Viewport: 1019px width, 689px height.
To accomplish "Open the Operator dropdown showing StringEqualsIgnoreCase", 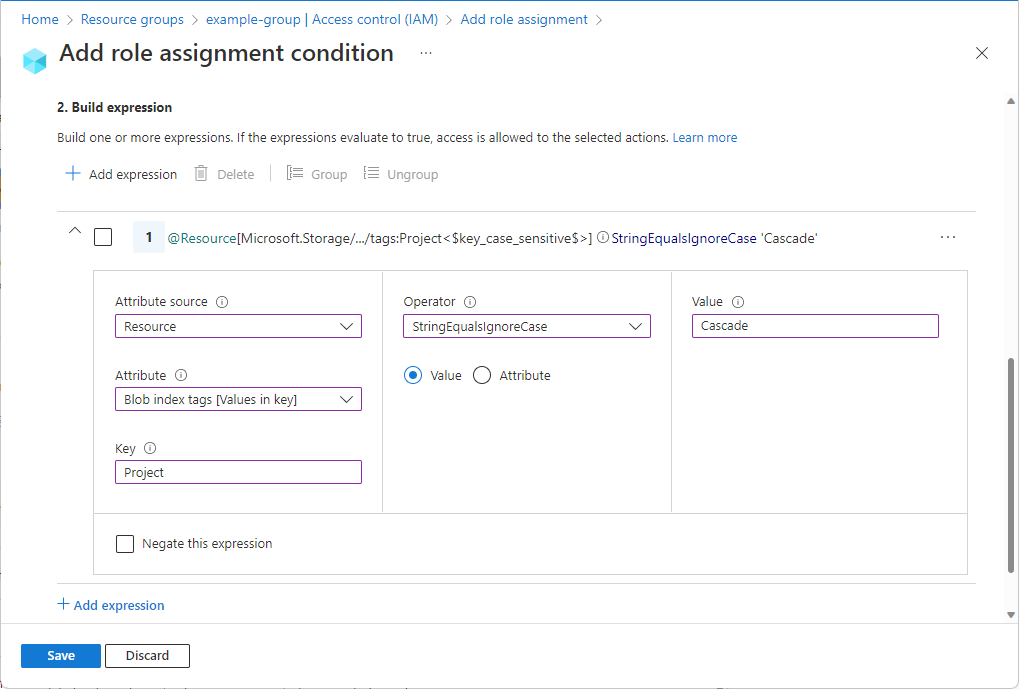I will click(x=526, y=325).
